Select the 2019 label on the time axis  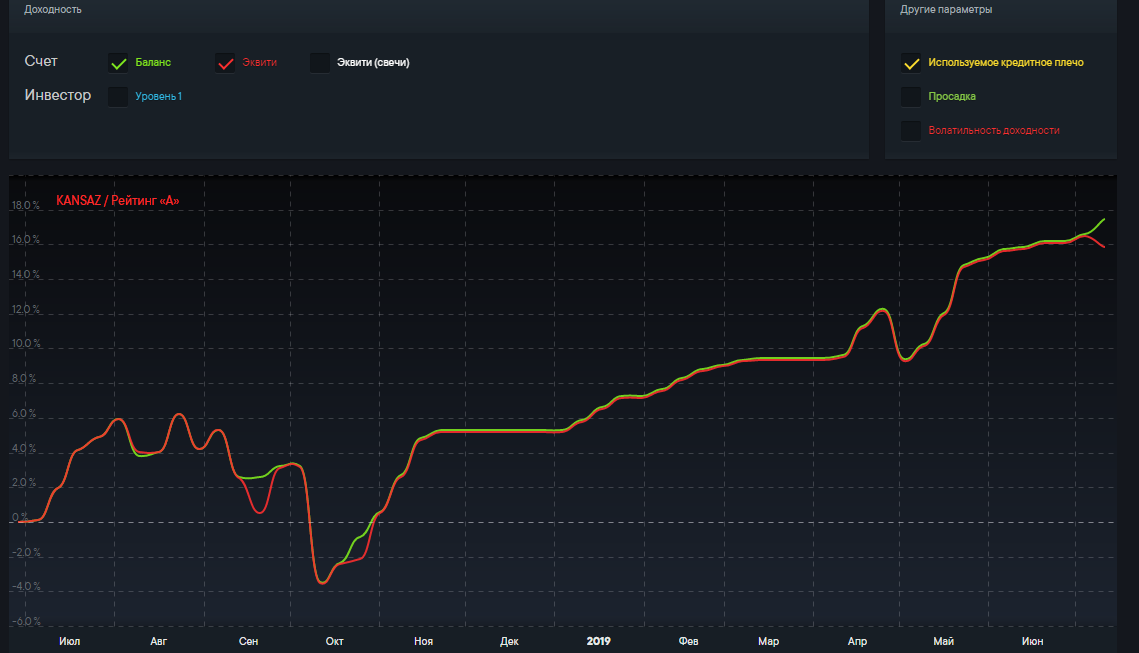click(x=598, y=641)
